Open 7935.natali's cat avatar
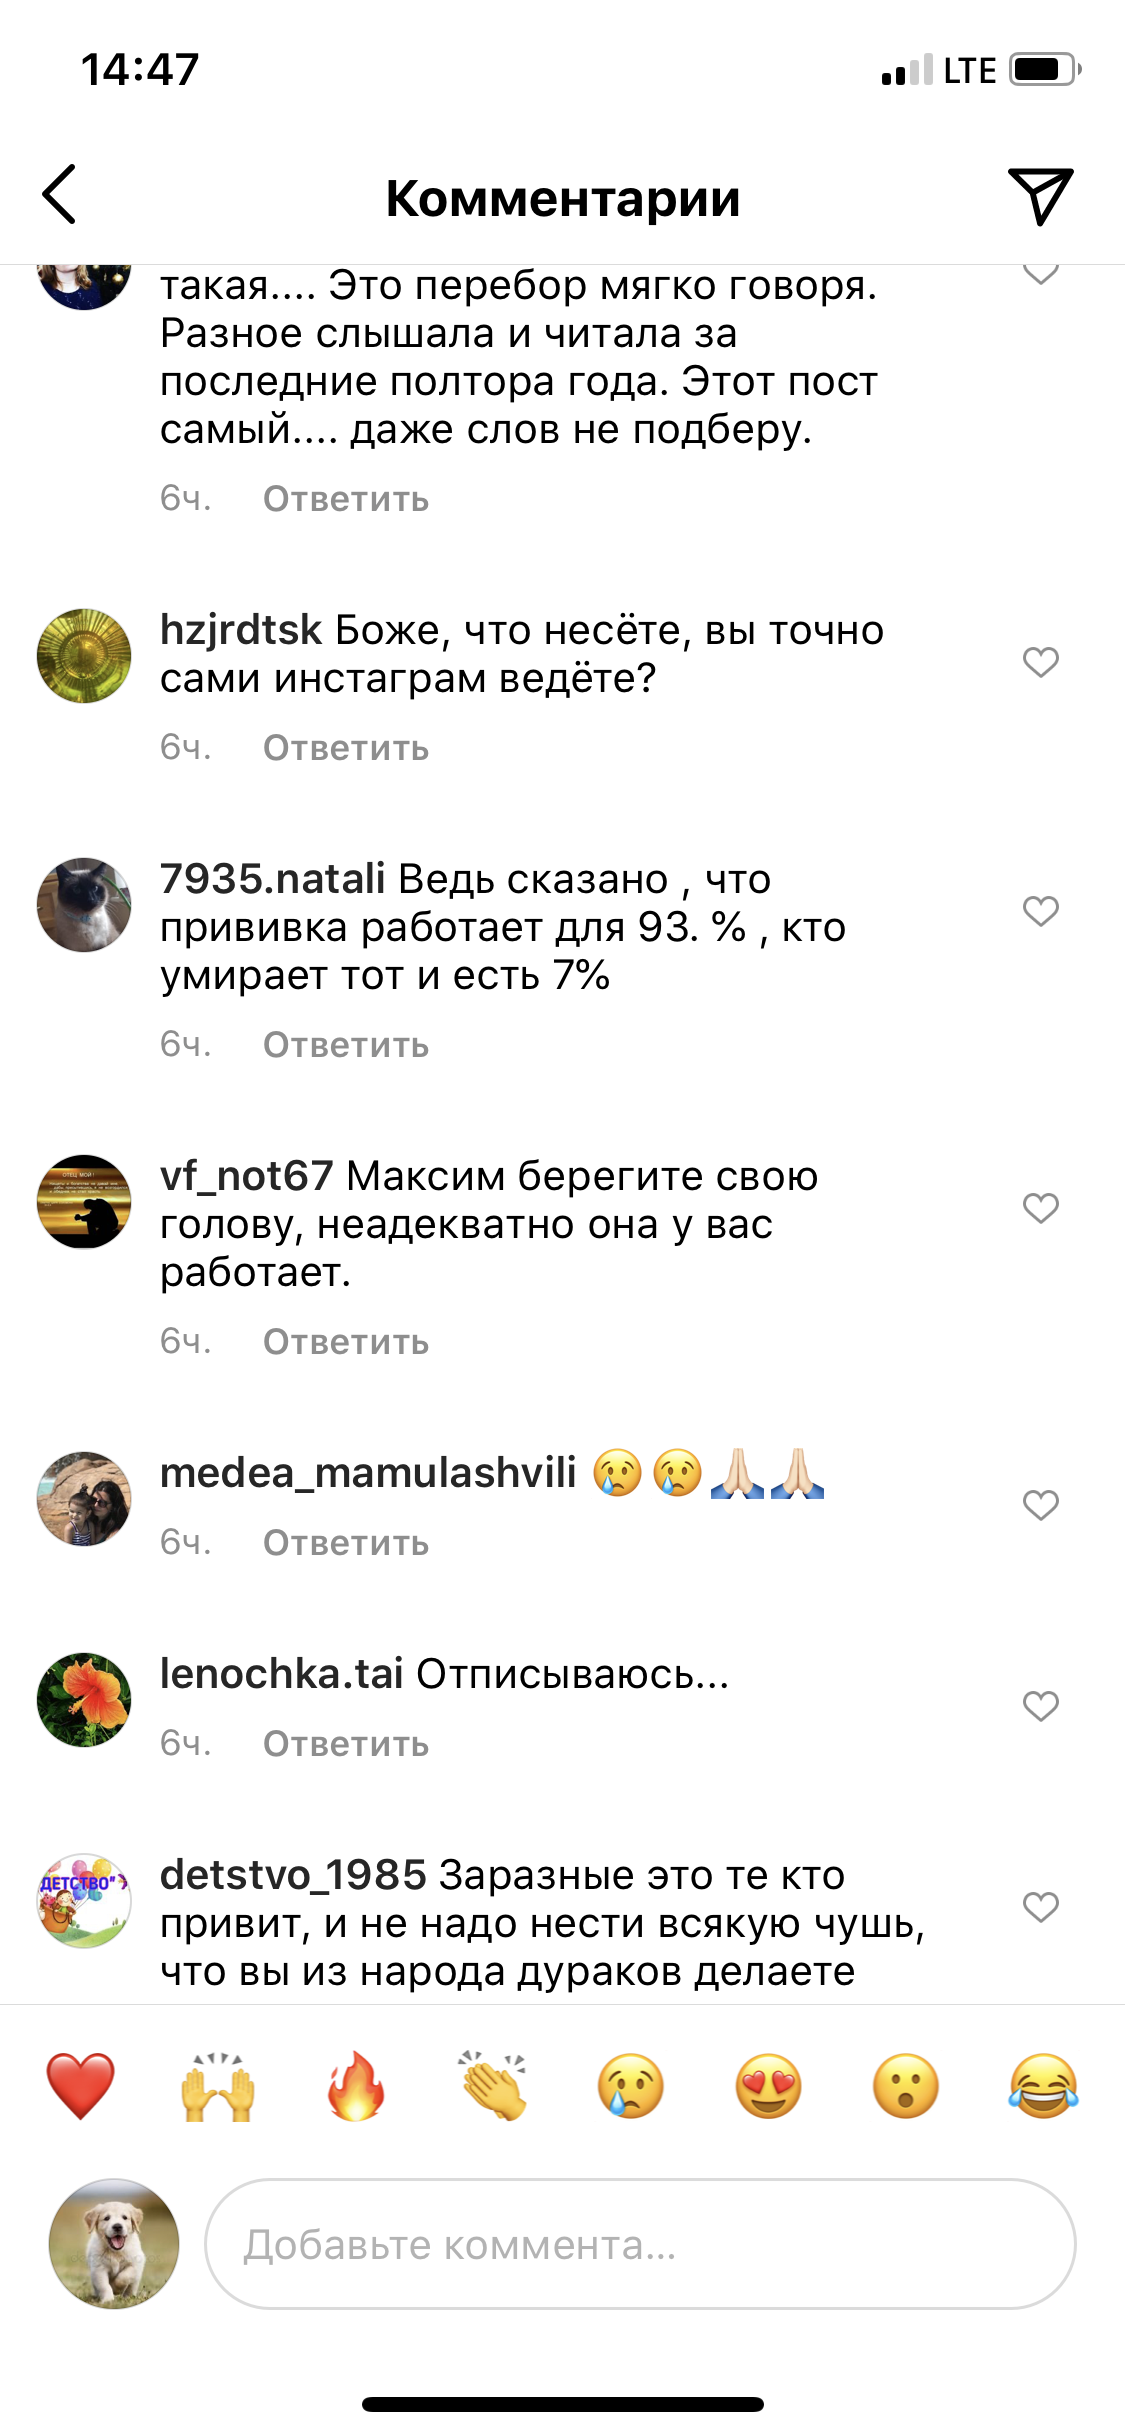1125x2436 pixels. [x=84, y=904]
